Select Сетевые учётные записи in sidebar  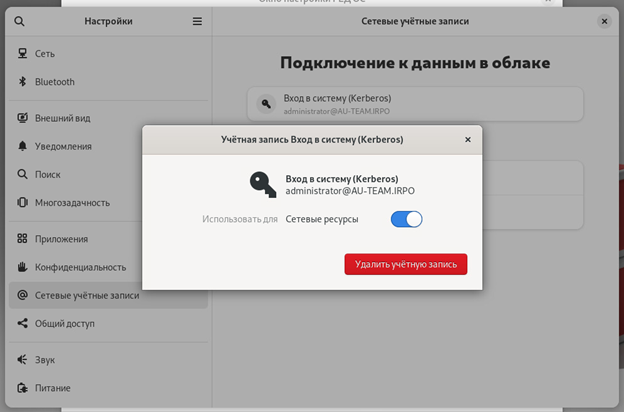tap(87, 295)
